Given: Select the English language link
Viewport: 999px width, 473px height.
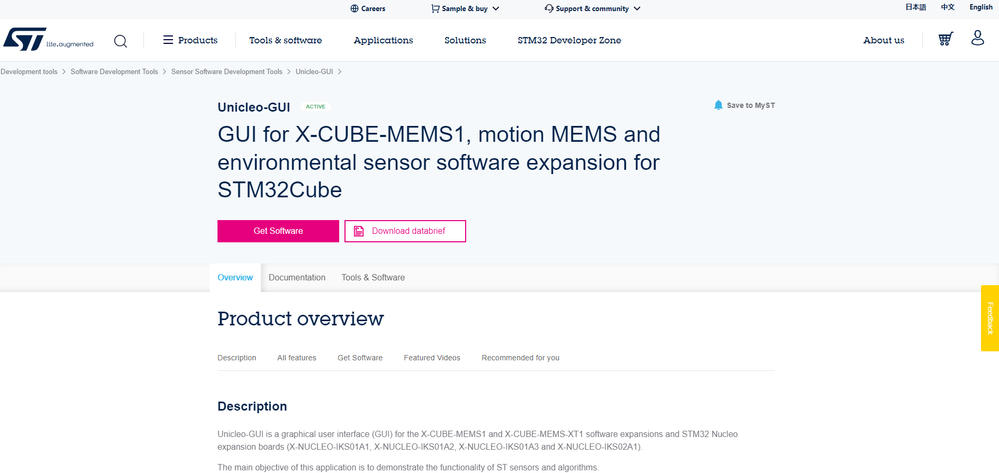Looking at the screenshot, I should point(981,8).
